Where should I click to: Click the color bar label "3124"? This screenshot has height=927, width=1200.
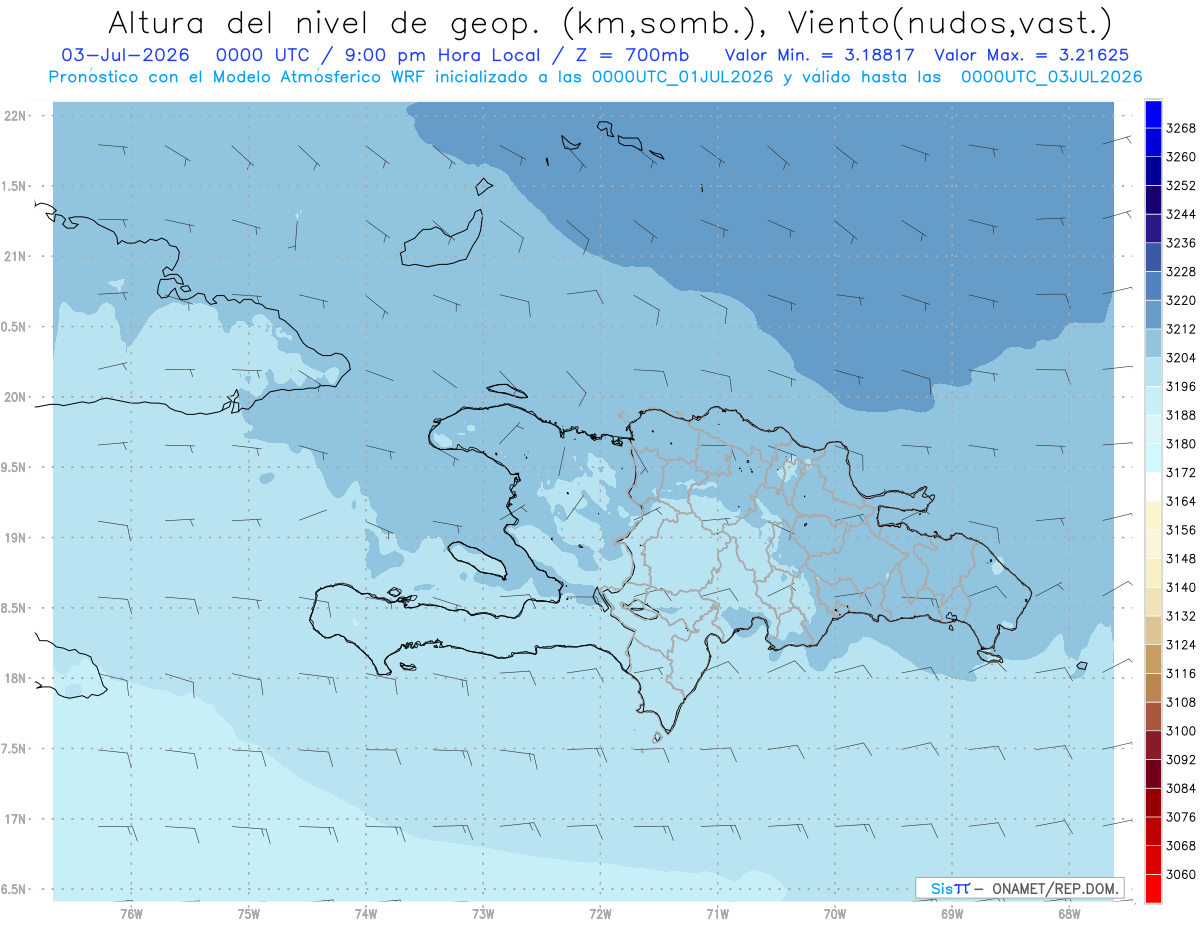tap(1180, 644)
